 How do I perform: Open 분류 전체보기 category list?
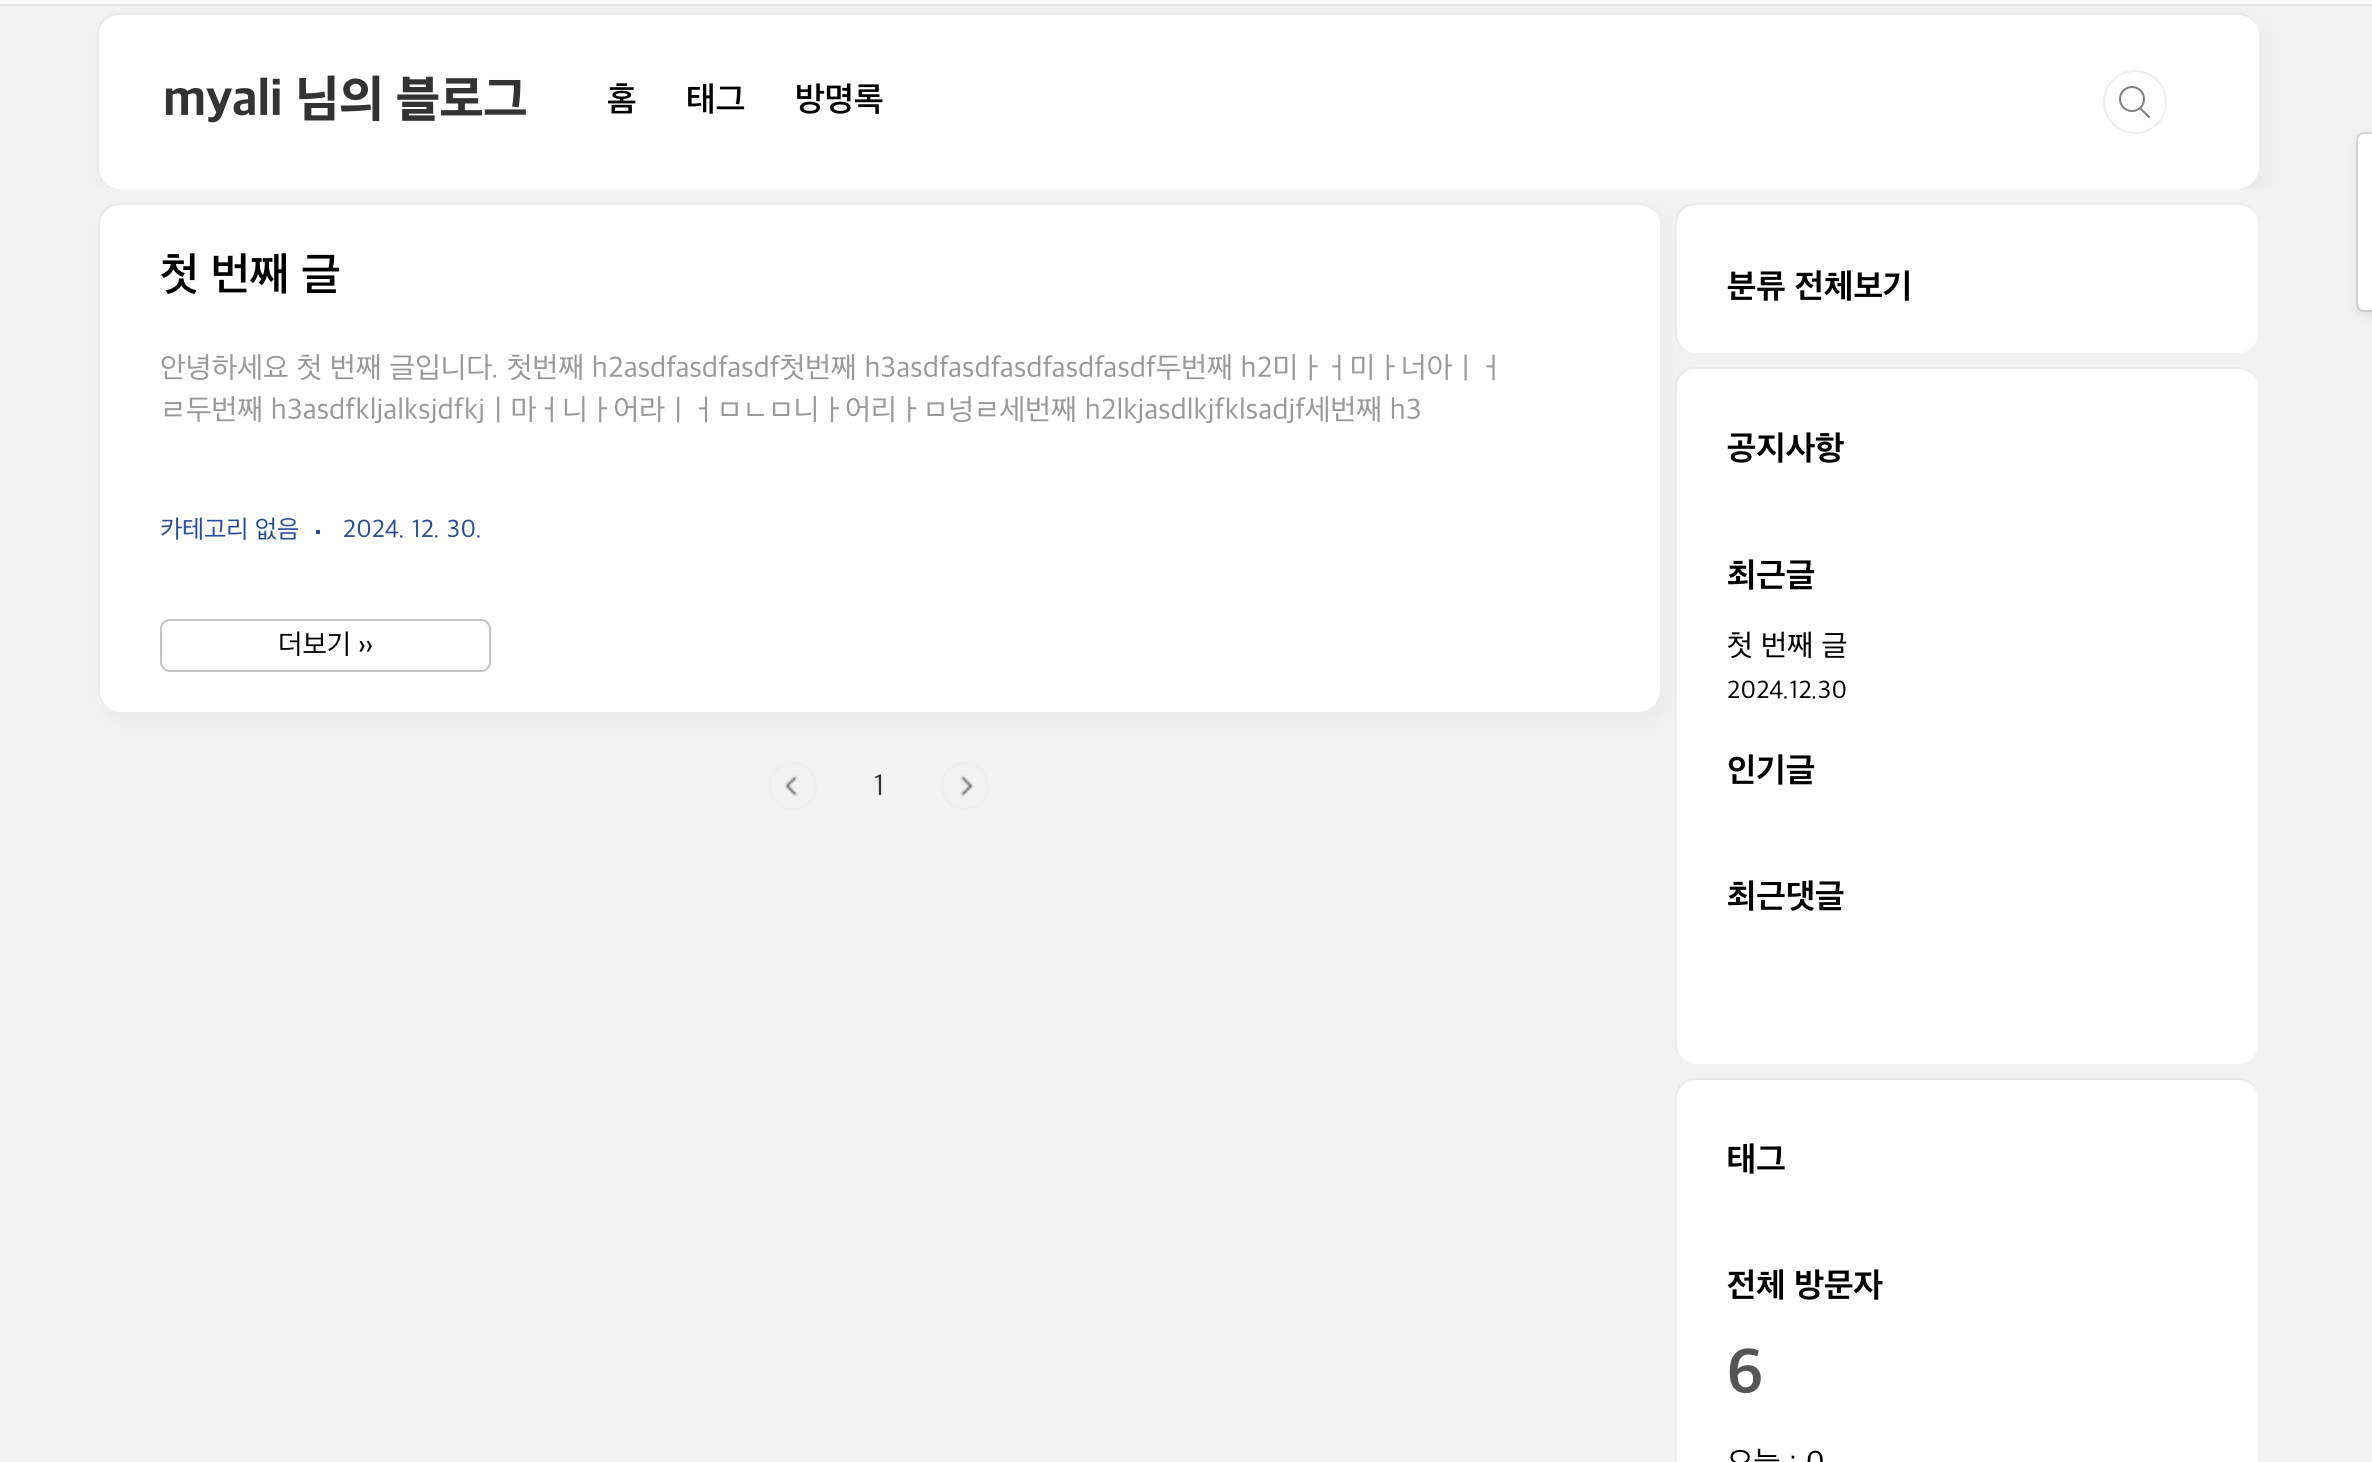(x=1818, y=286)
